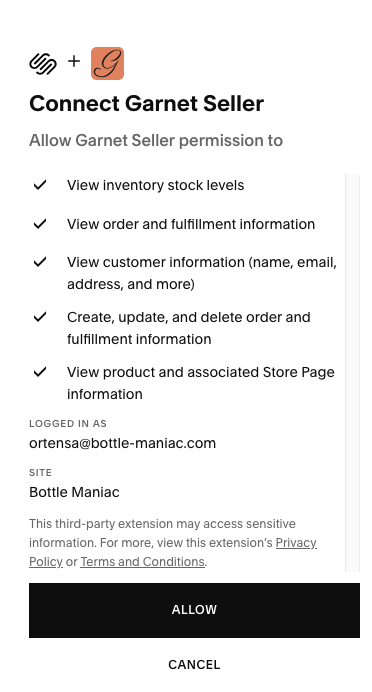Click the Allow Garnet Seller permission to subtitle

(156, 141)
